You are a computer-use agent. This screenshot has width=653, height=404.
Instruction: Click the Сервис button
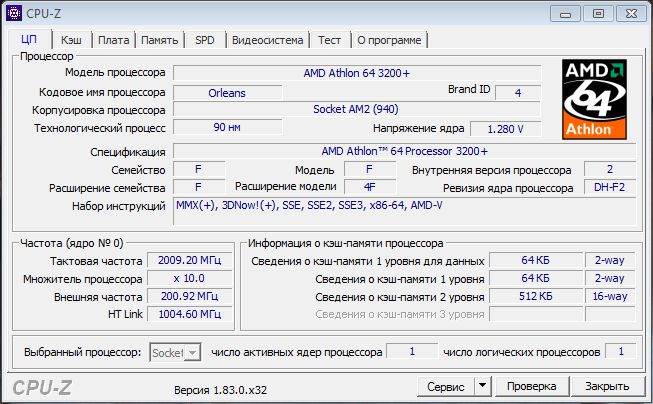[x=445, y=387]
